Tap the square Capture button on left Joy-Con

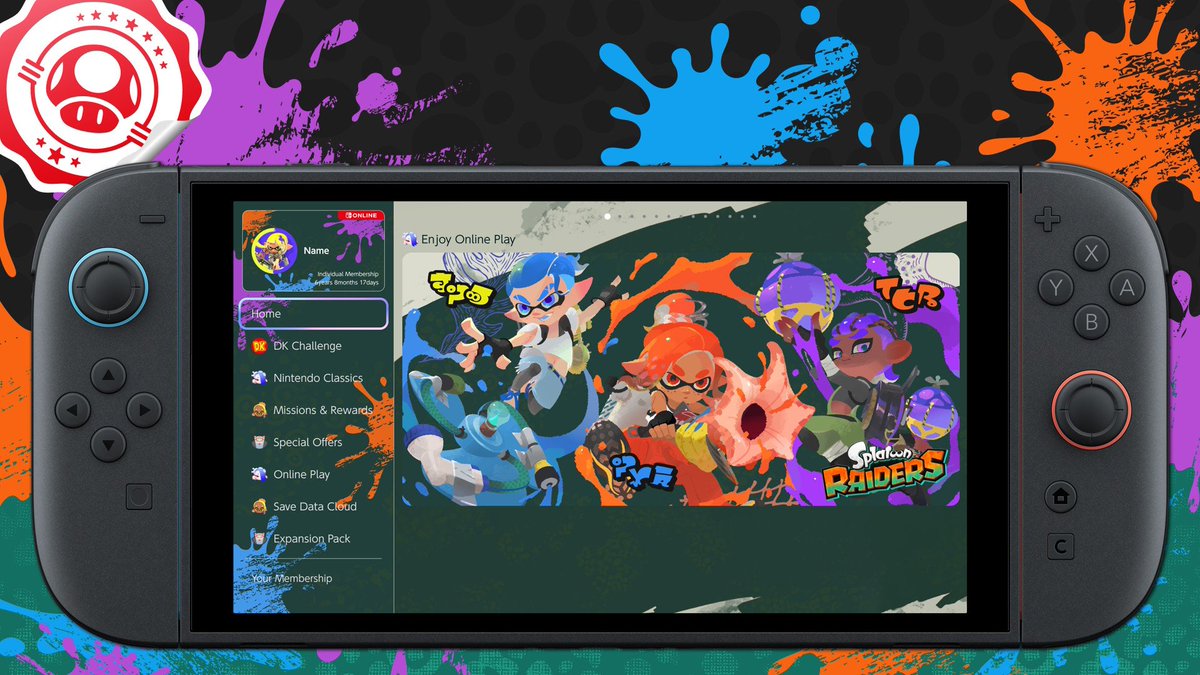tap(139, 496)
